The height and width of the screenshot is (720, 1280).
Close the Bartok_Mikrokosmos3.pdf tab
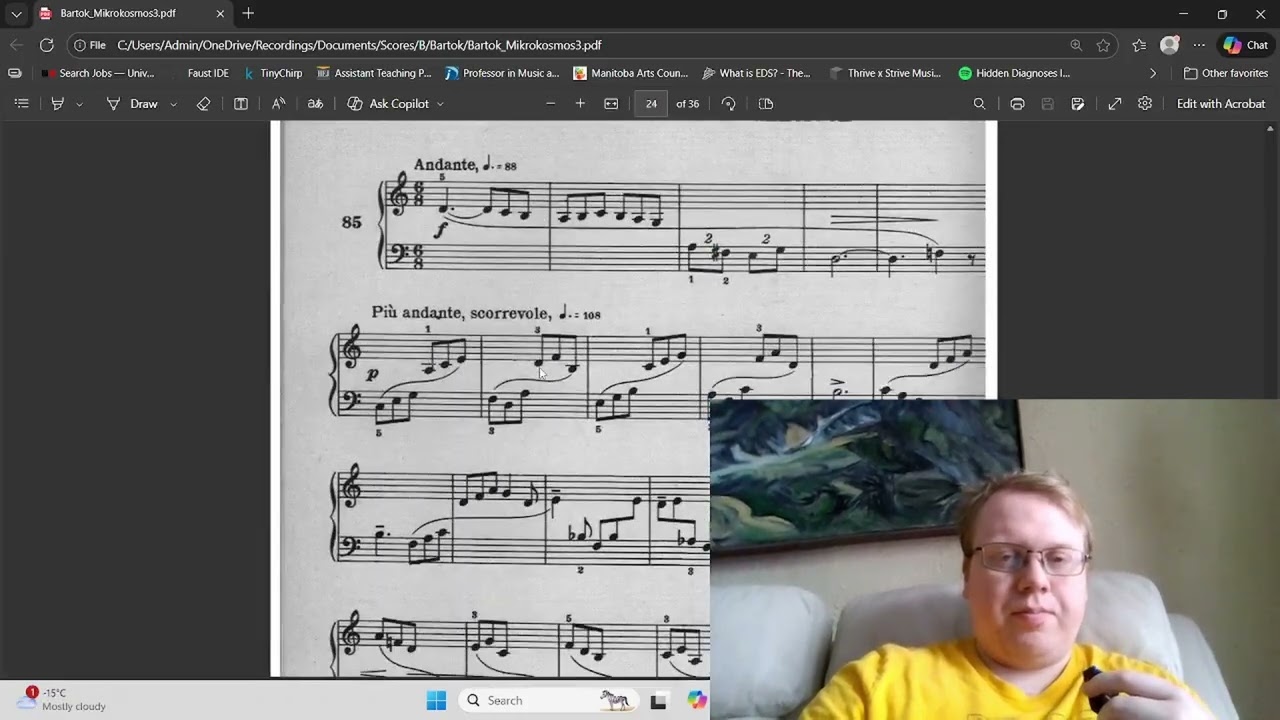point(220,14)
